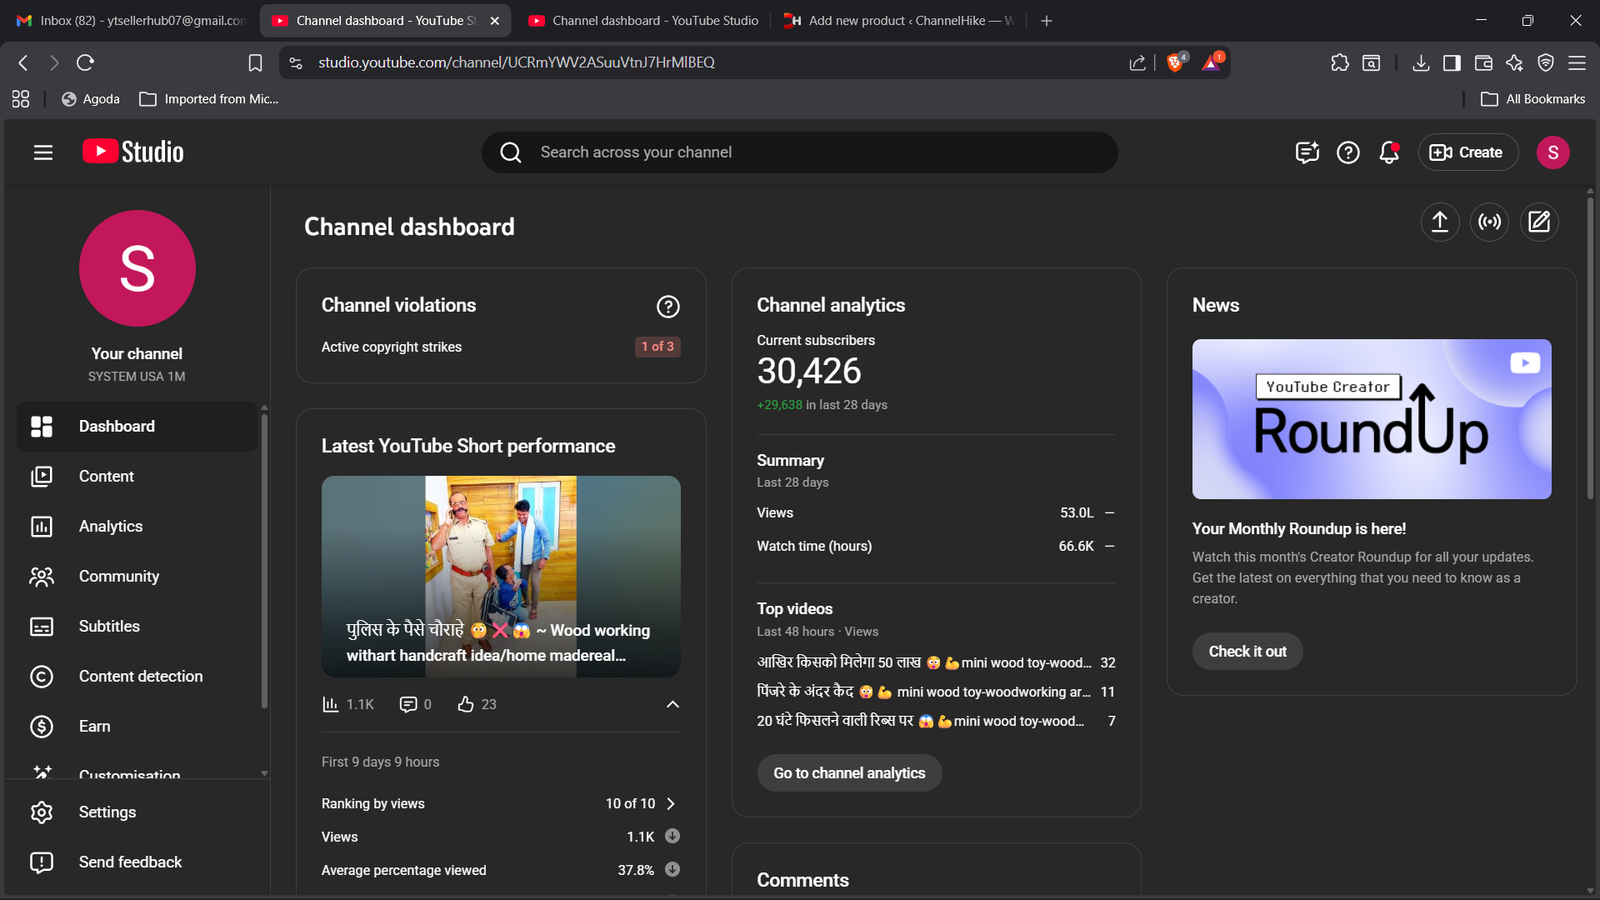Expand Average percentage viewed arrow
Screen dimensions: 1600x900
(x=673, y=870)
